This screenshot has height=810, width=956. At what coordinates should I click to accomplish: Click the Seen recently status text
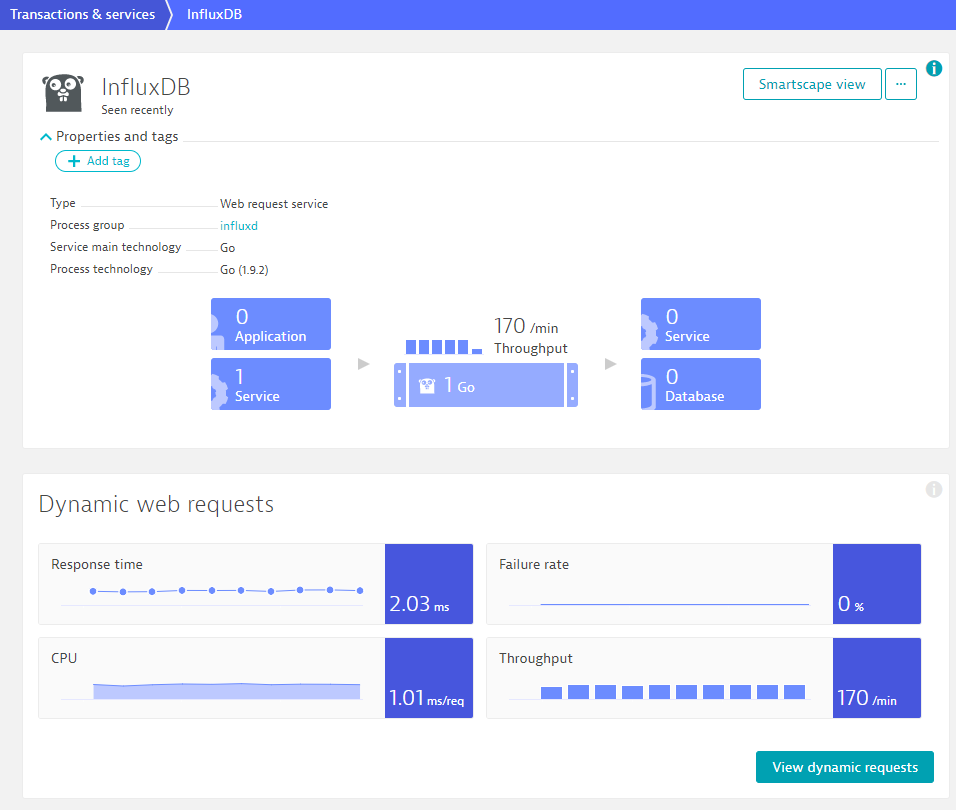click(x=137, y=110)
